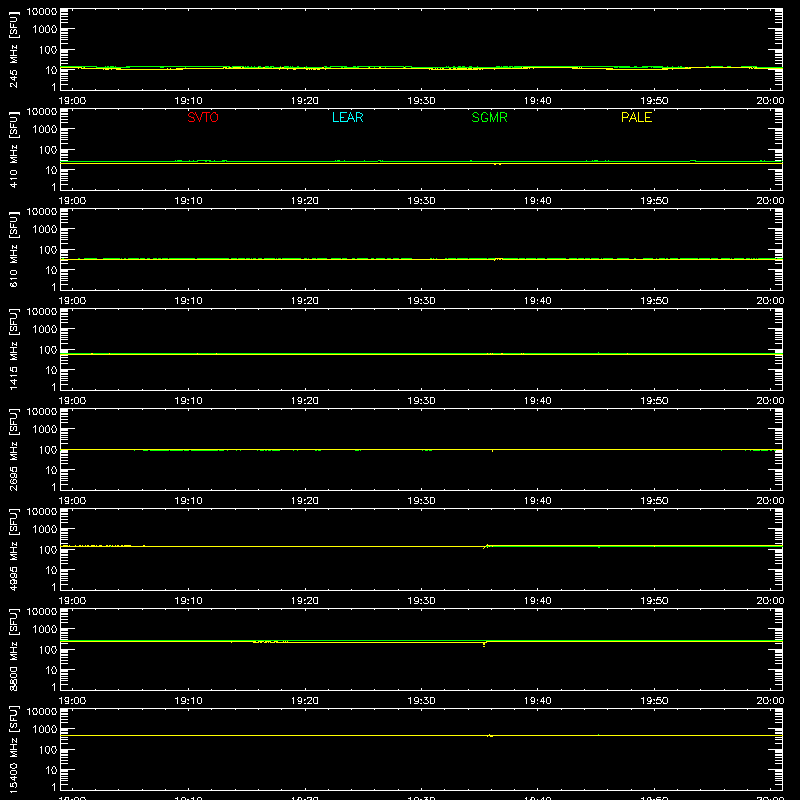Click the 1000 y-axis value of 15400 MHz plot
800x800 pixels.
(x=45, y=730)
